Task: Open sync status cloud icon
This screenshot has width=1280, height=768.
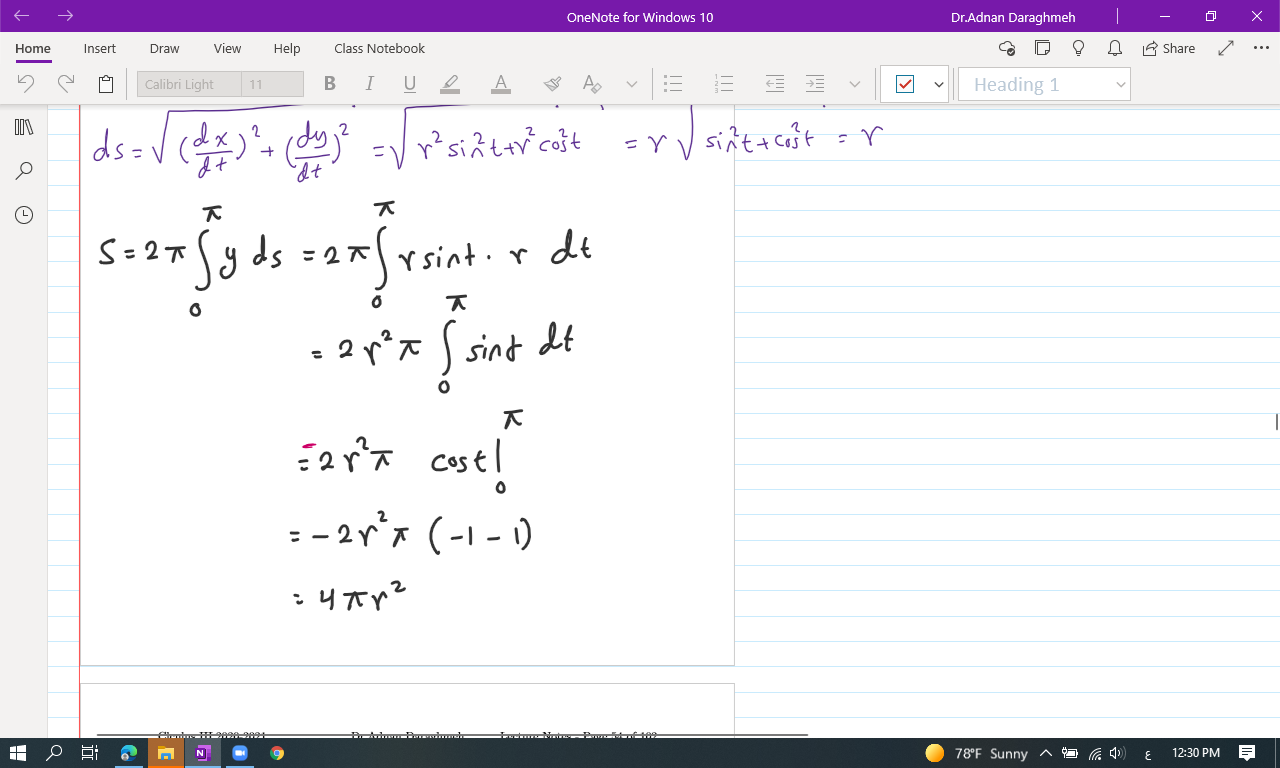Action: pyautogui.click(x=1007, y=48)
